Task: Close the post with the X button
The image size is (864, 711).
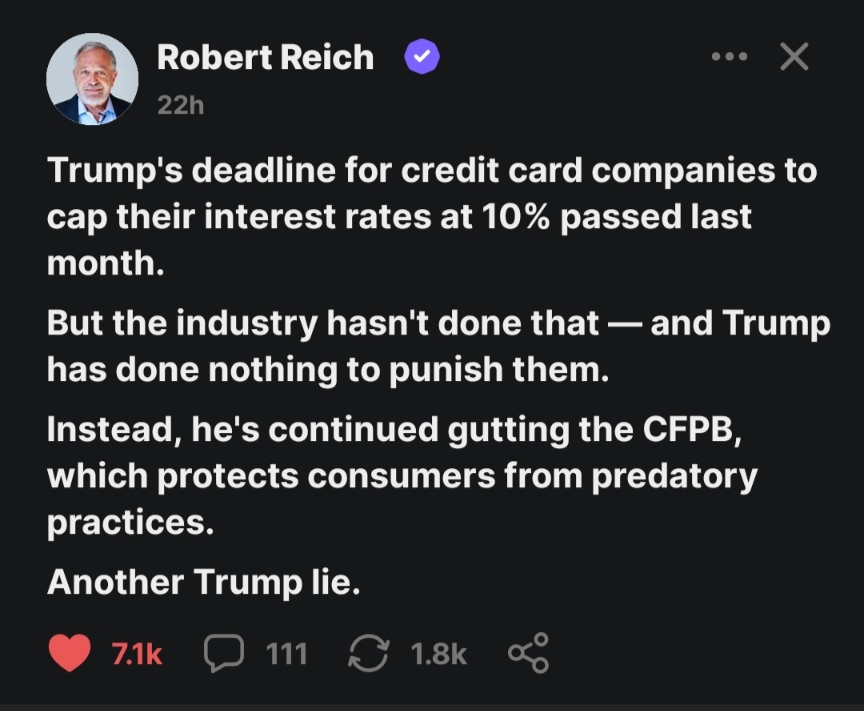Action: [794, 58]
